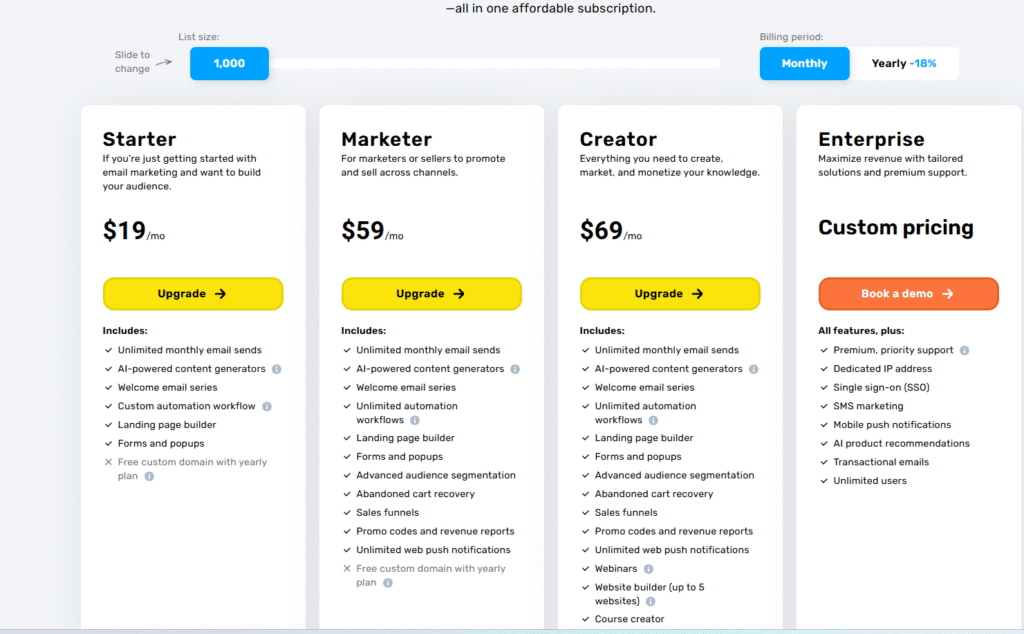
Task: Open info icon beside Webinars feature
Action: click(648, 569)
